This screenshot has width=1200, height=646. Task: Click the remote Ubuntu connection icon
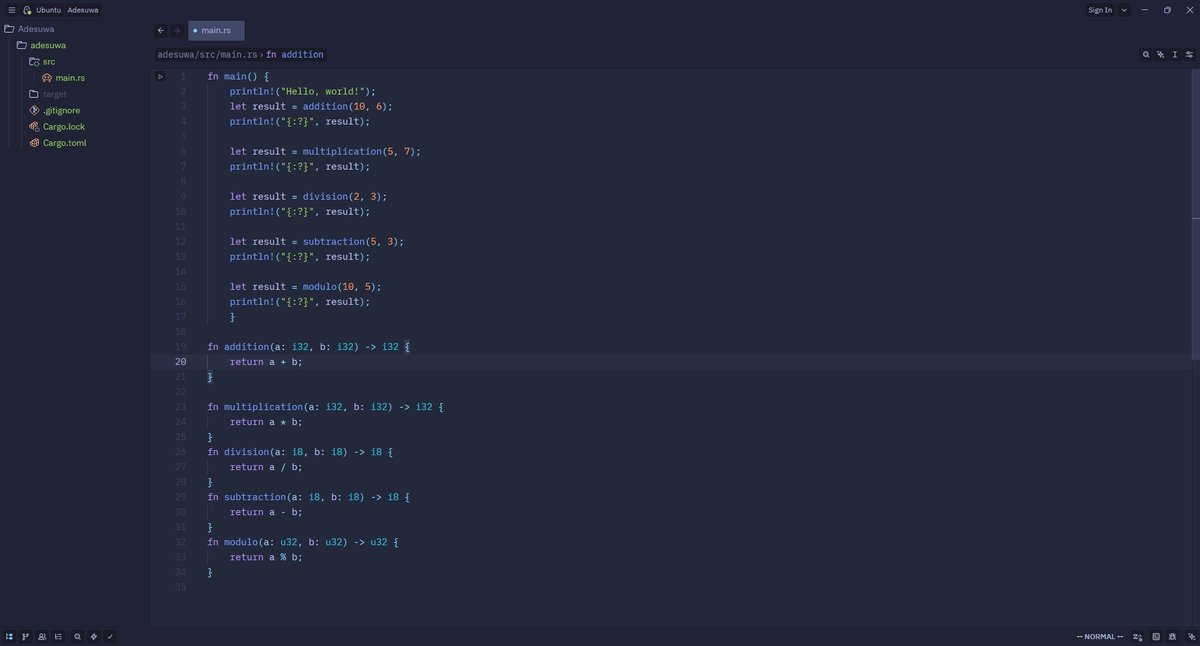[x=27, y=10]
